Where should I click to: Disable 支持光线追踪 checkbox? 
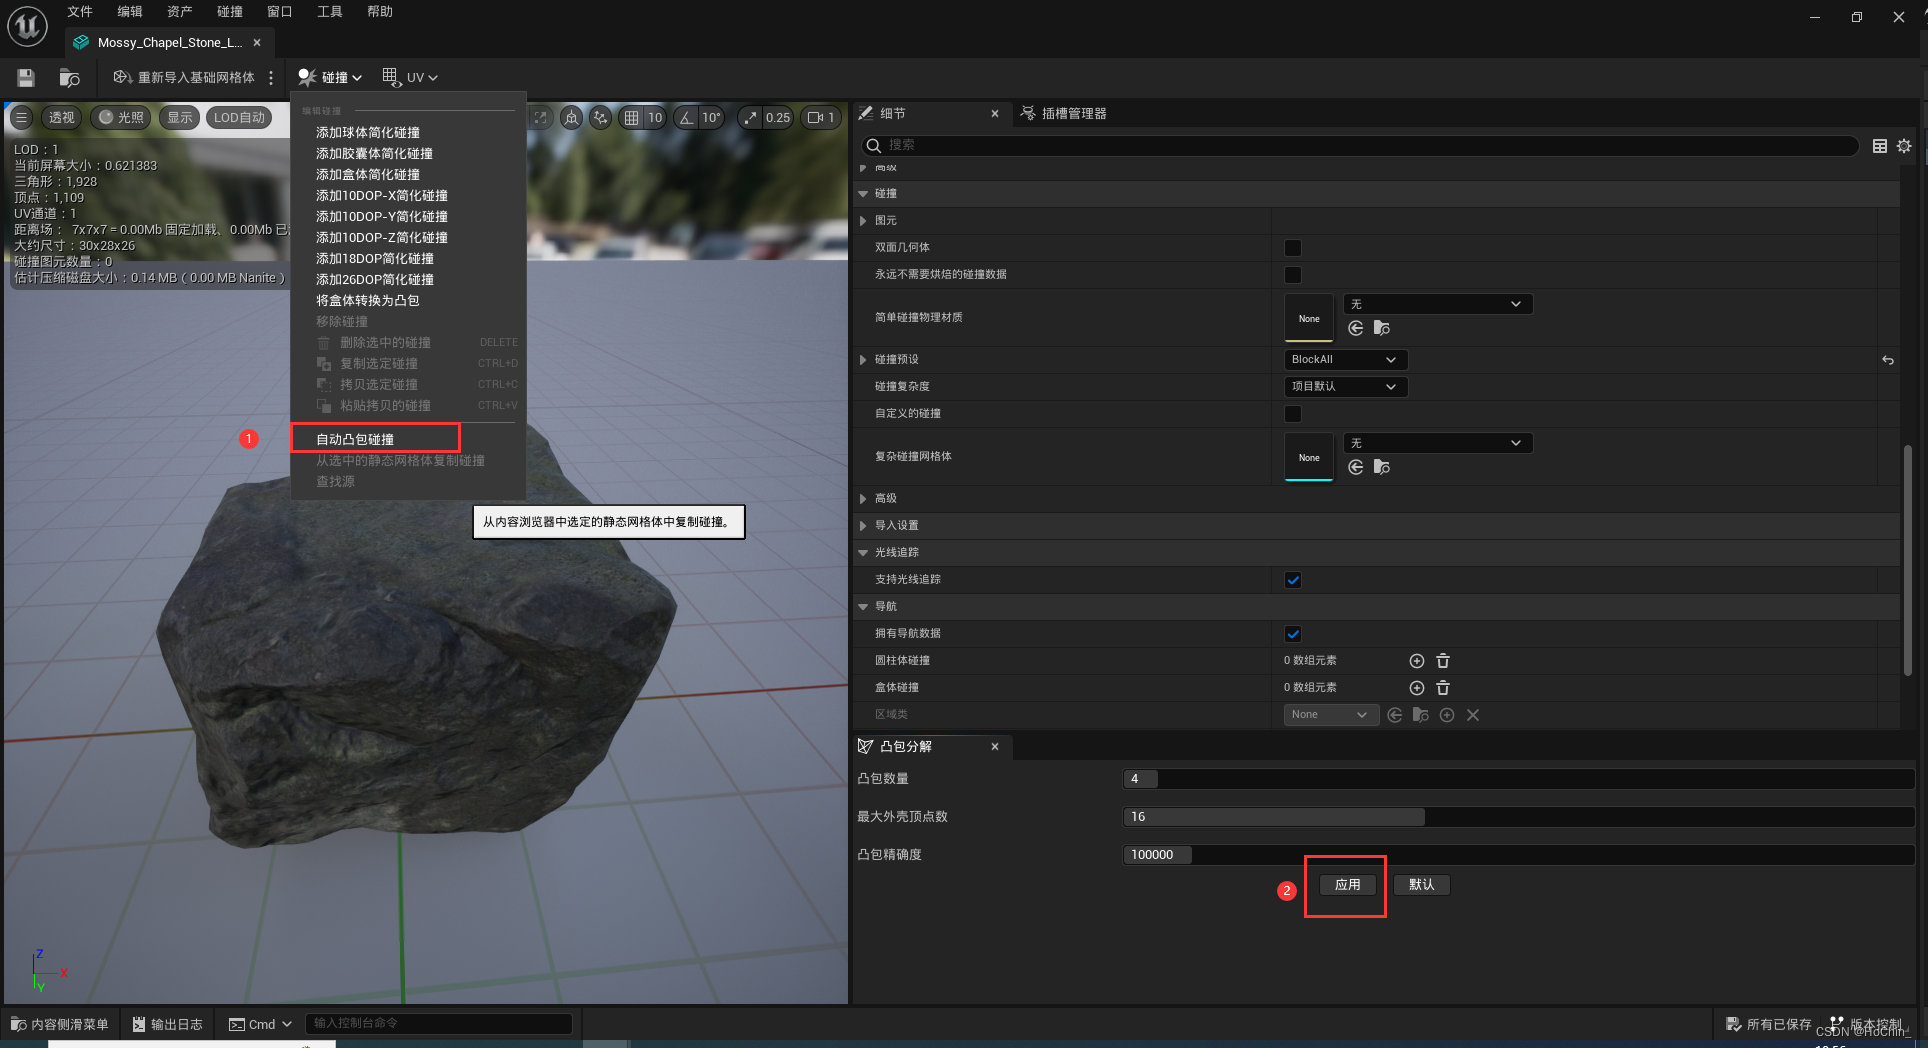(1292, 579)
